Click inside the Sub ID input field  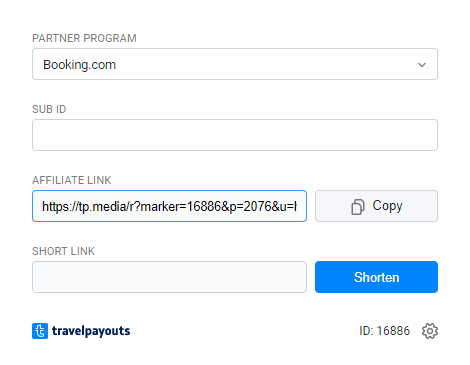point(235,135)
